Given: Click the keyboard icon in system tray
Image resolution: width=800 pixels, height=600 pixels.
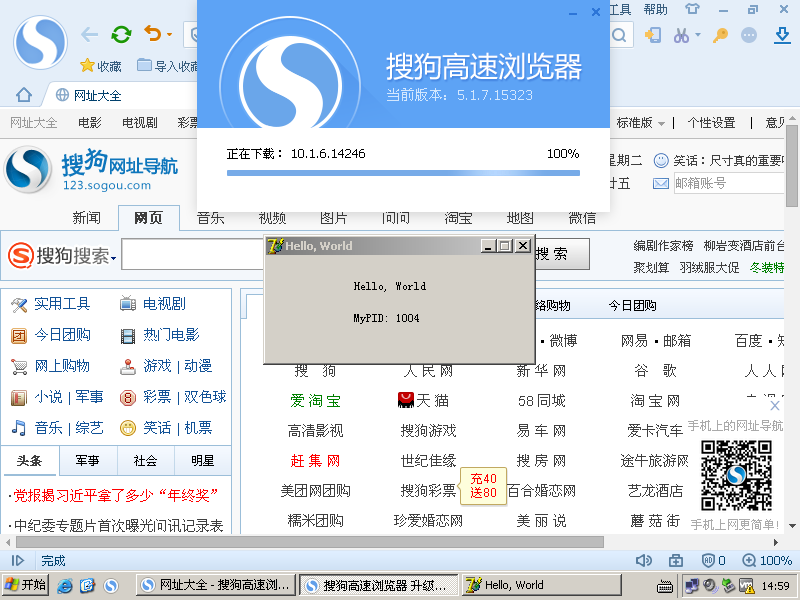Looking at the screenshot, I should pos(664,586).
